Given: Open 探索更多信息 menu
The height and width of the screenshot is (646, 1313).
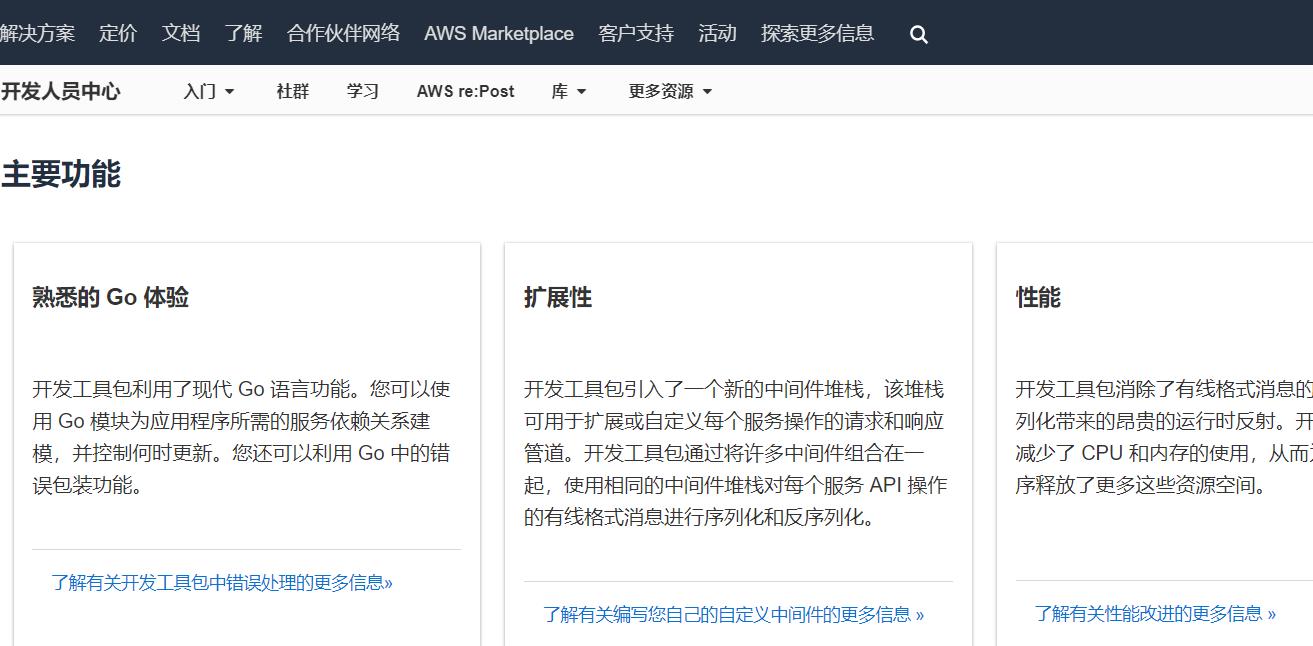Looking at the screenshot, I should point(817,33).
